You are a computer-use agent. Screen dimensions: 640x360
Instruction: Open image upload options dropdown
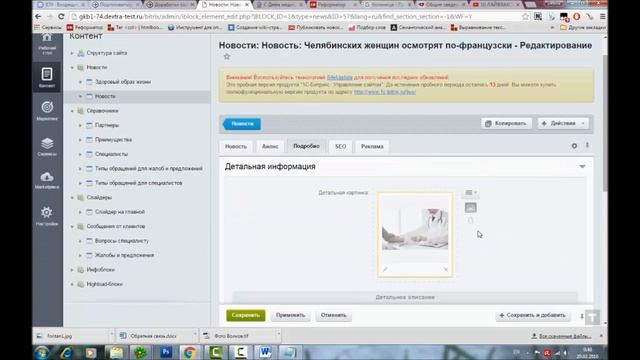[471, 193]
